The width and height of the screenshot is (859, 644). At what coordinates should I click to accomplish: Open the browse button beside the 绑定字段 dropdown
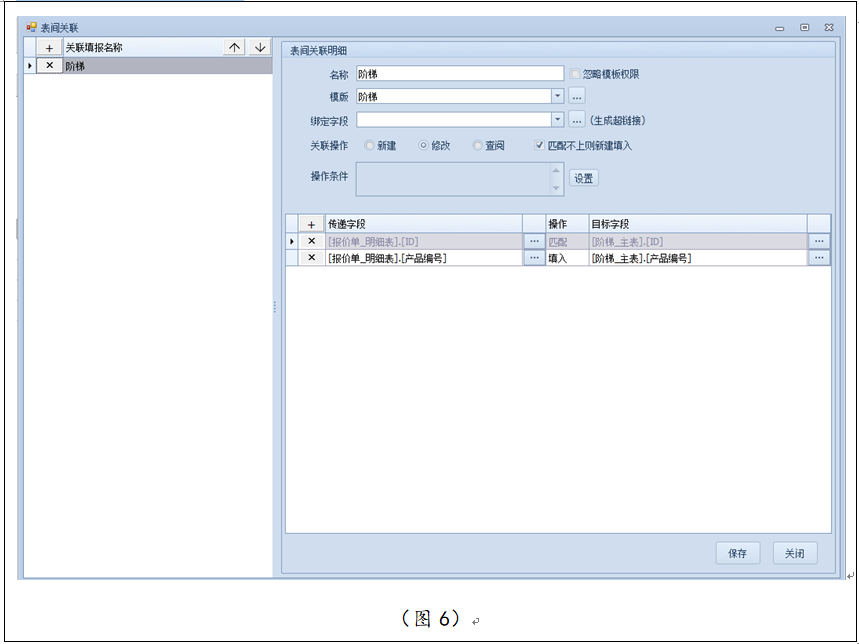click(577, 120)
